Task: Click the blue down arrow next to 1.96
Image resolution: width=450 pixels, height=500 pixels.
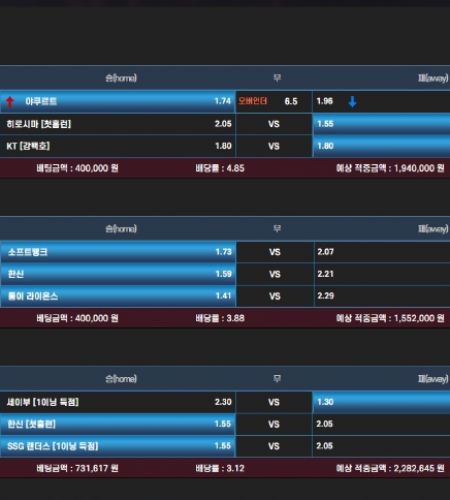Action: click(352, 102)
